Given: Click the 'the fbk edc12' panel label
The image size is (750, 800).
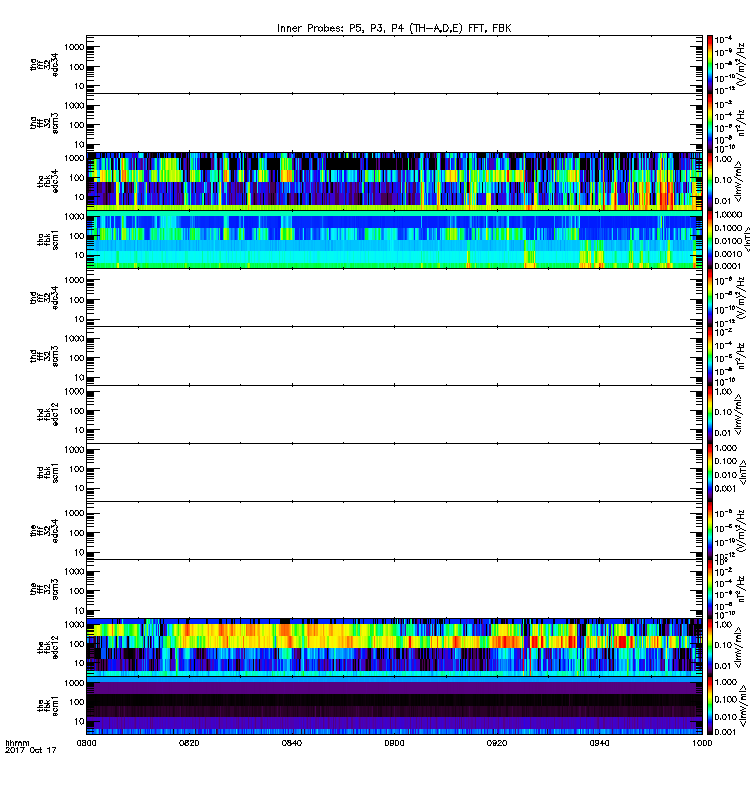Looking at the screenshot, I should (x=48, y=647).
